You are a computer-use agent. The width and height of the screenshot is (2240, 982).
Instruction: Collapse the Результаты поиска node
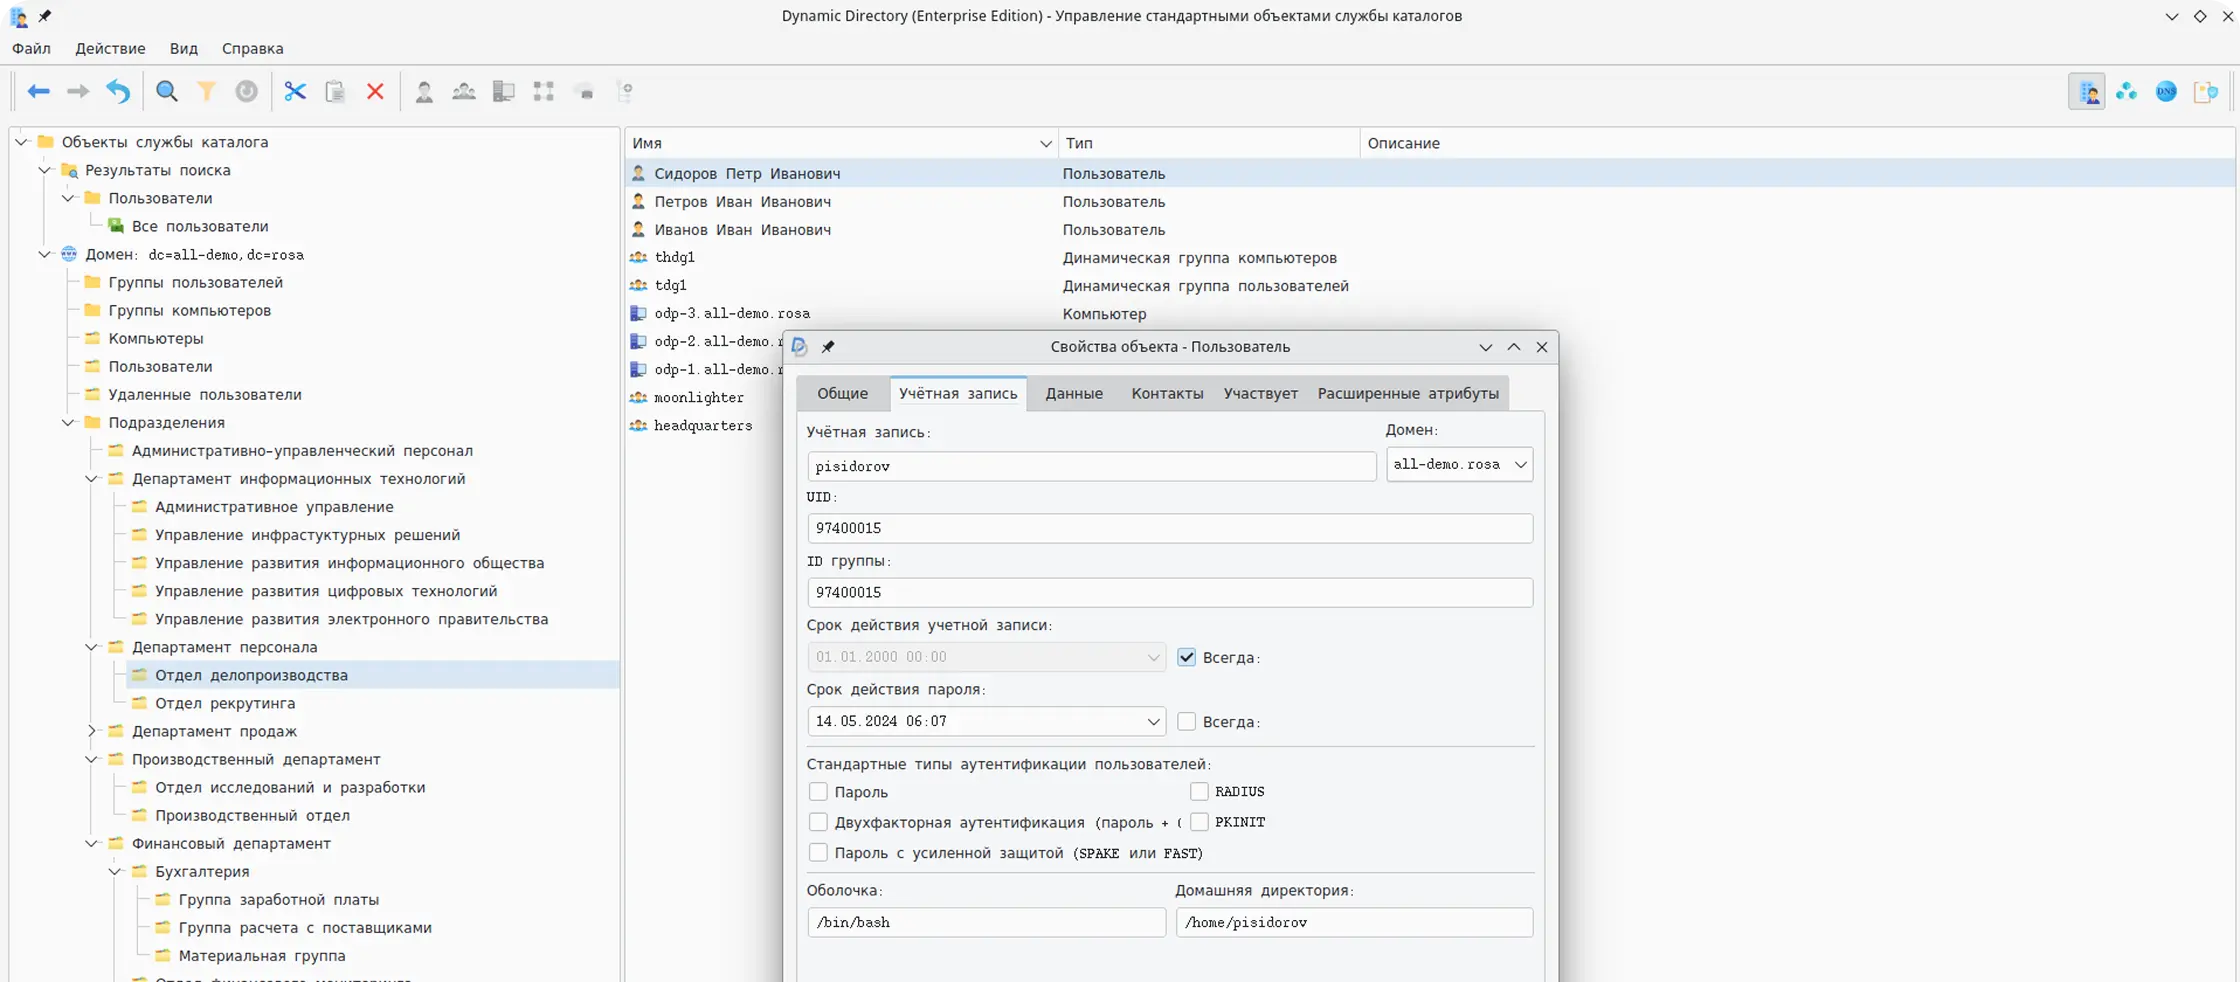(x=44, y=170)
